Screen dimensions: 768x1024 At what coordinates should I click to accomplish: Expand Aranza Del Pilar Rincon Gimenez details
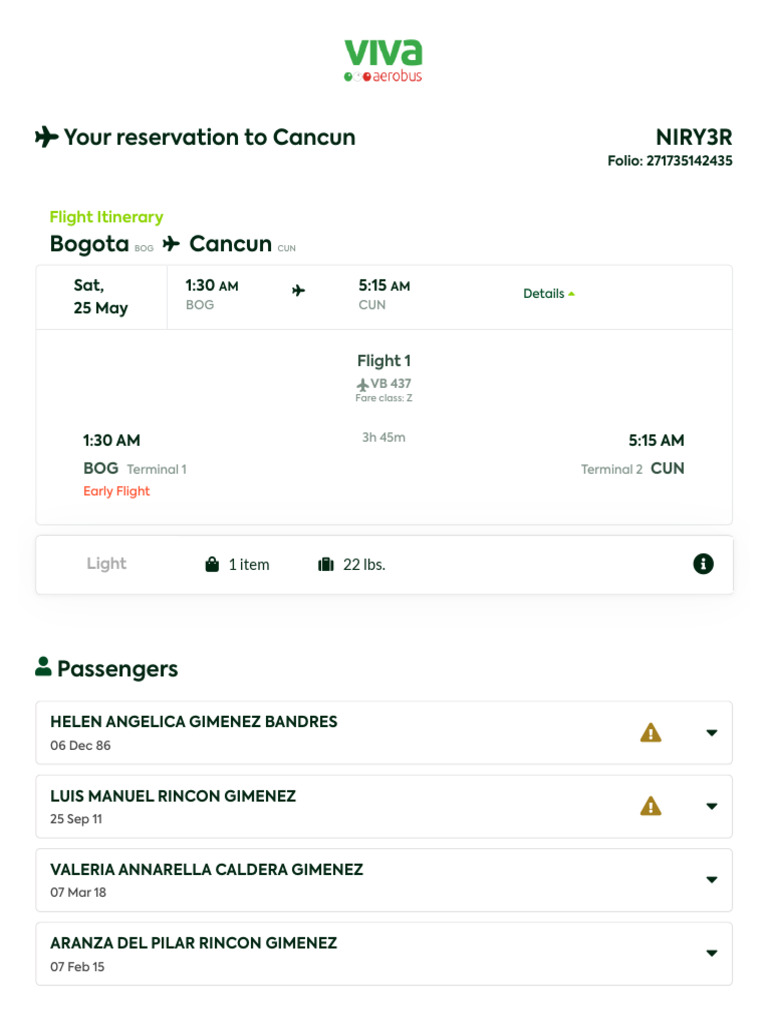[x=711, y=953]
